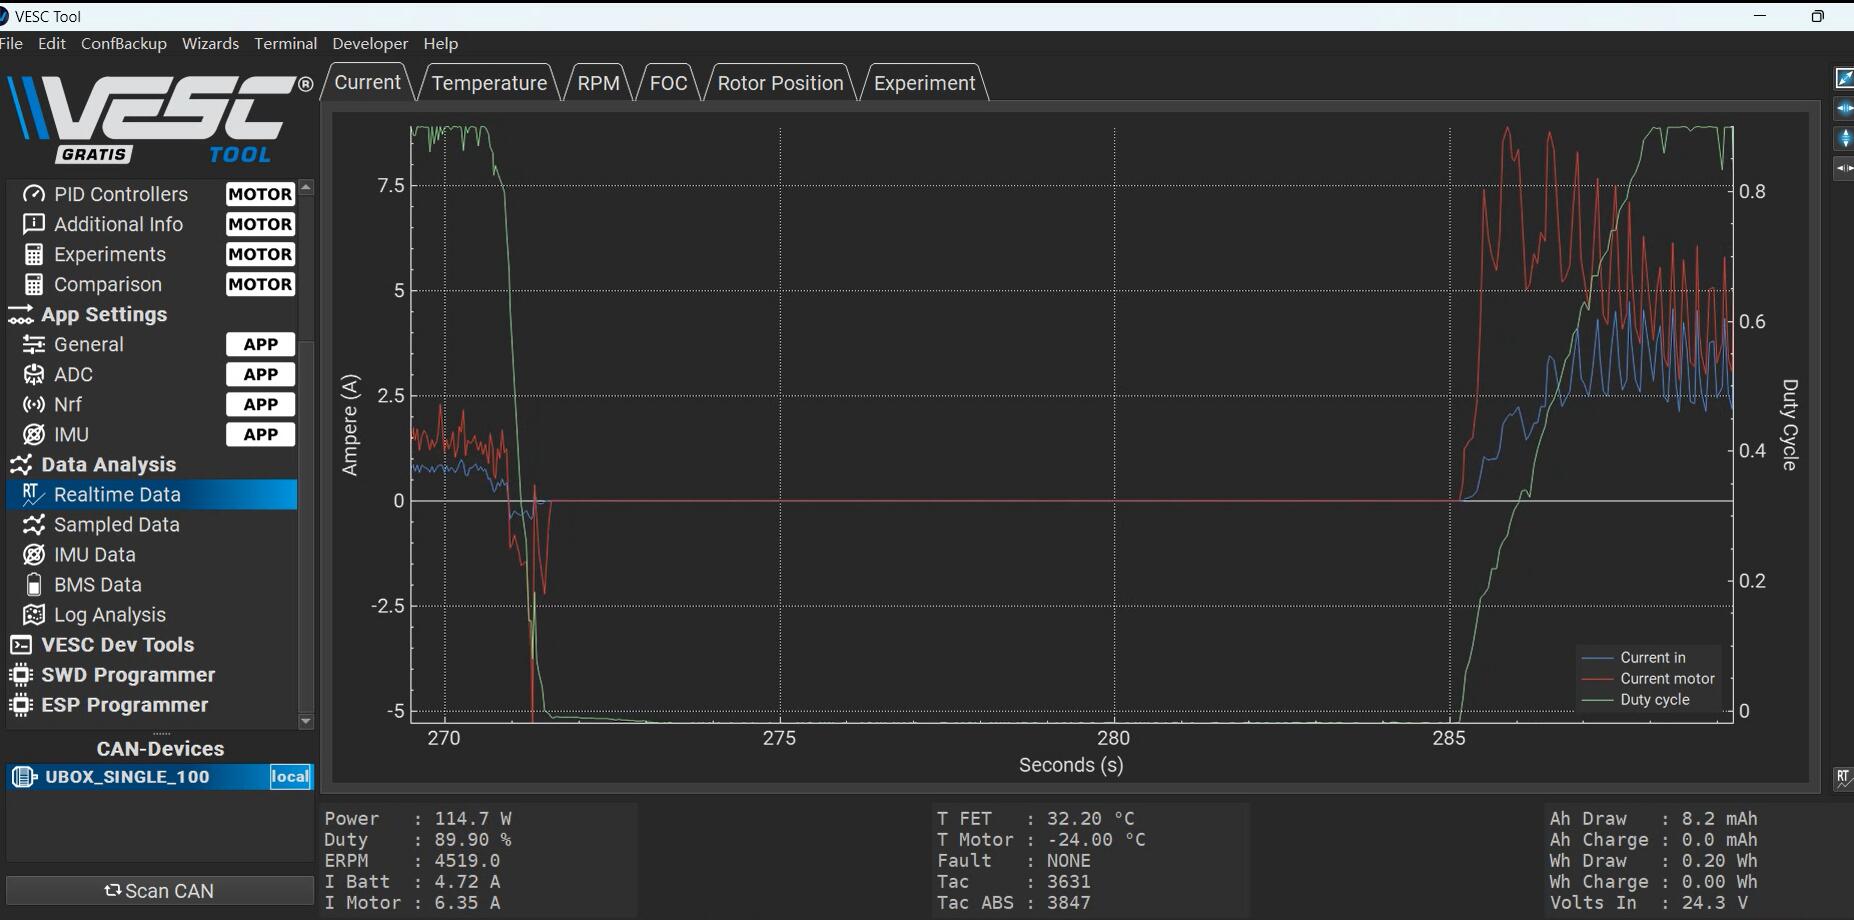1854x920 pixels.
Task: Open General app settings page
Action: point(152,344)
